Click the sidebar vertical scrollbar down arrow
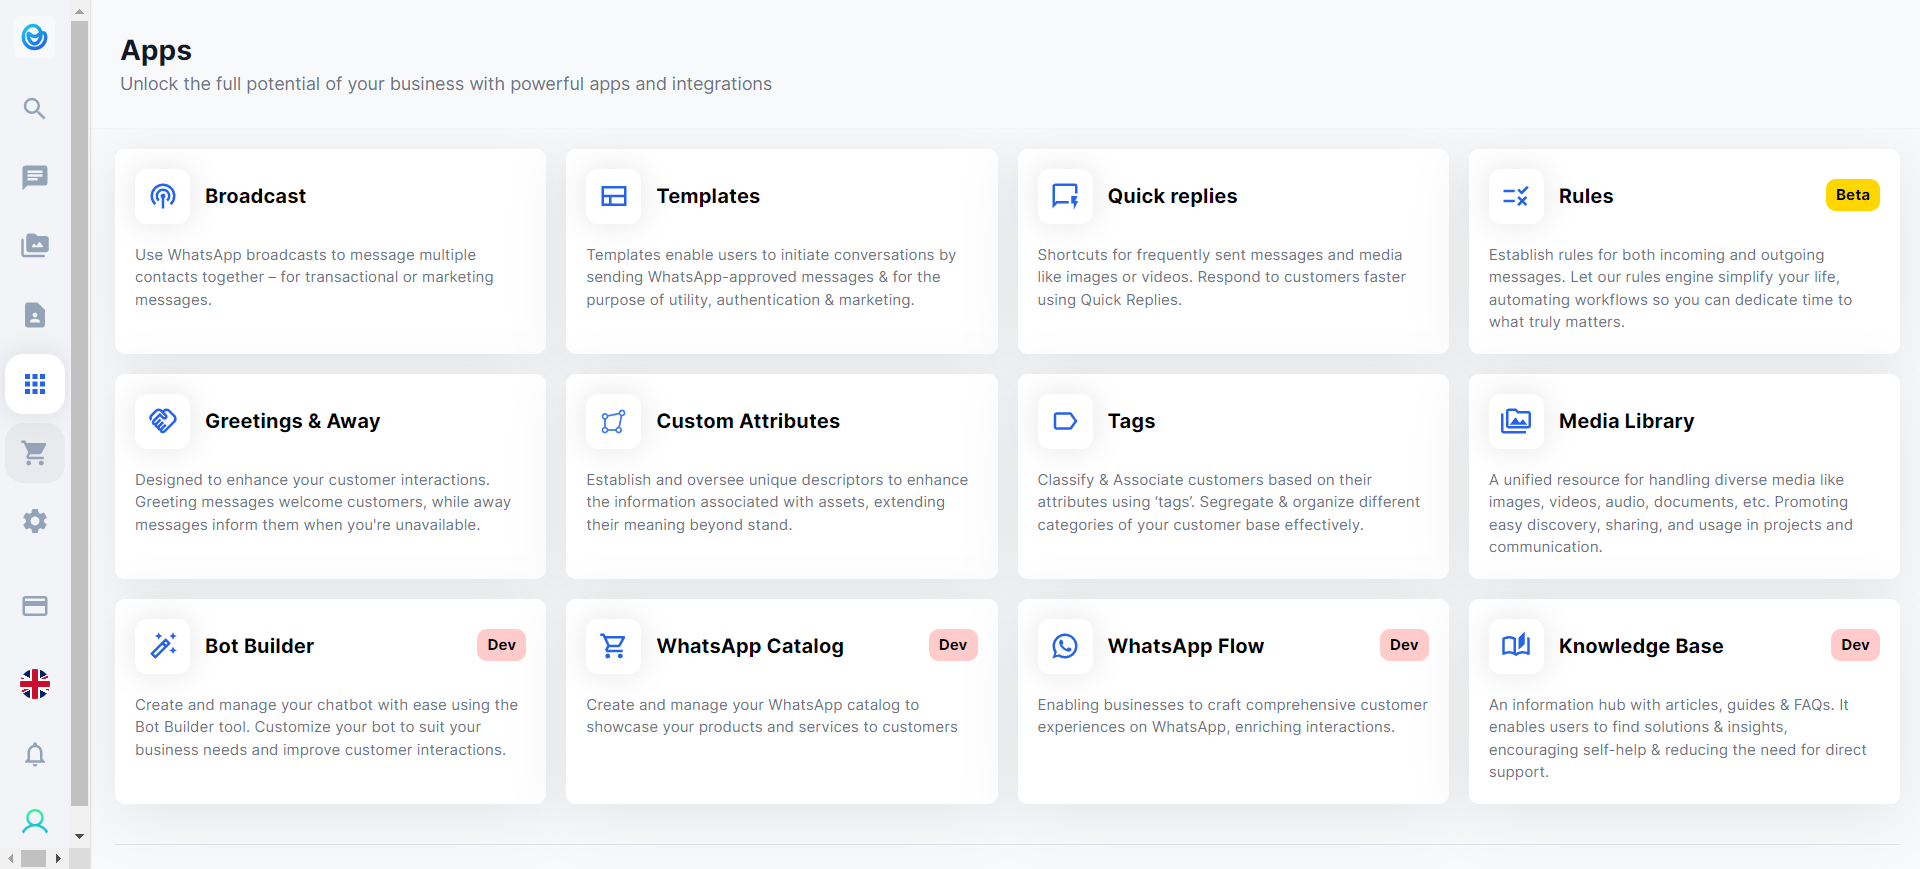The width and height of the screenshot is (1920, 869). point(80,836)
